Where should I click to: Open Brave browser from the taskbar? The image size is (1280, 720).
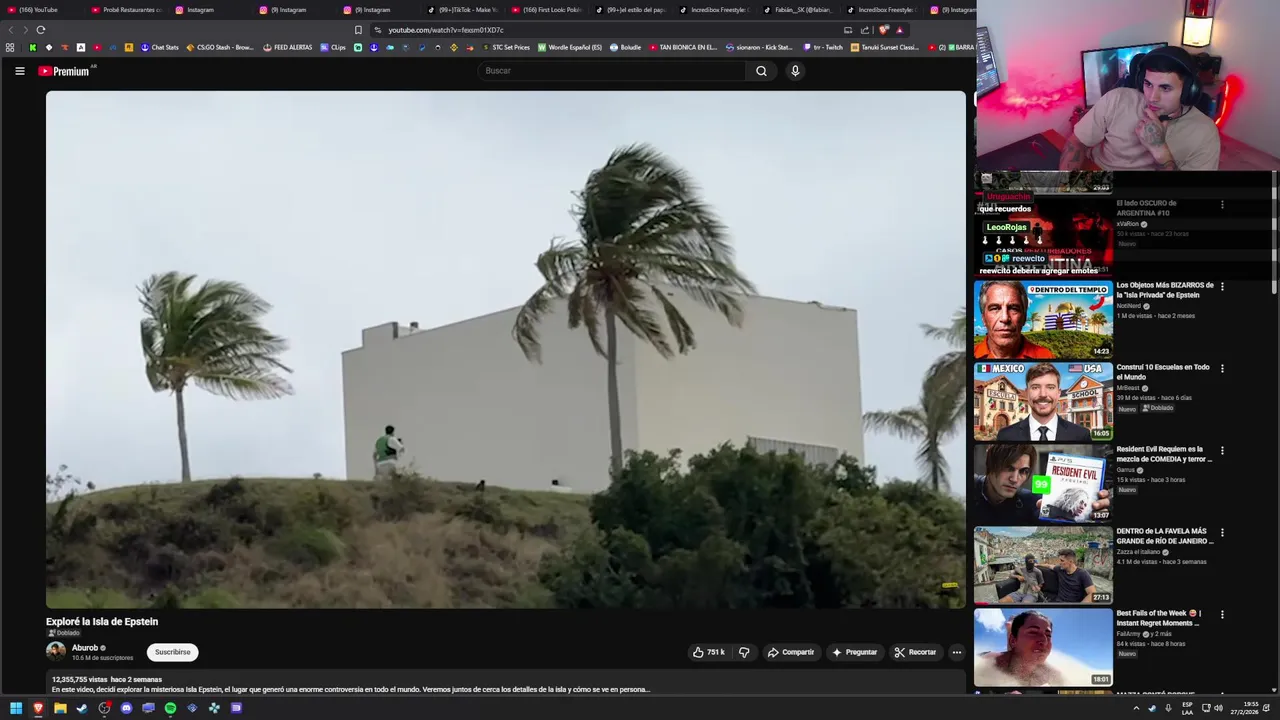pyautogui.click(x=38, y=708)
